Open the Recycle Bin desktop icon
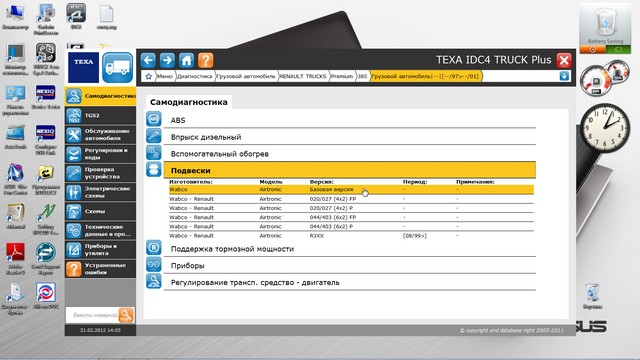 (x=592, y=296)
